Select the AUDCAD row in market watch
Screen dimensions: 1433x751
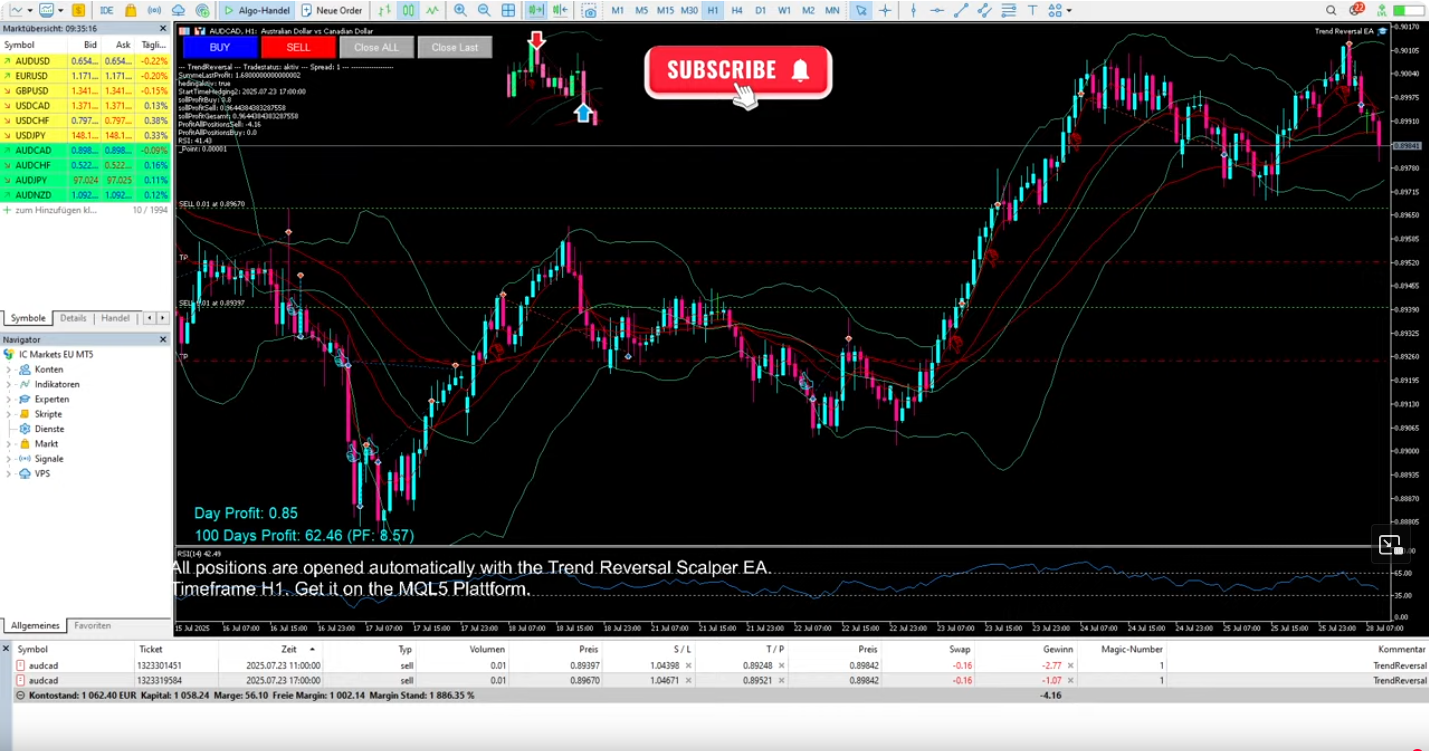point(85,151)
